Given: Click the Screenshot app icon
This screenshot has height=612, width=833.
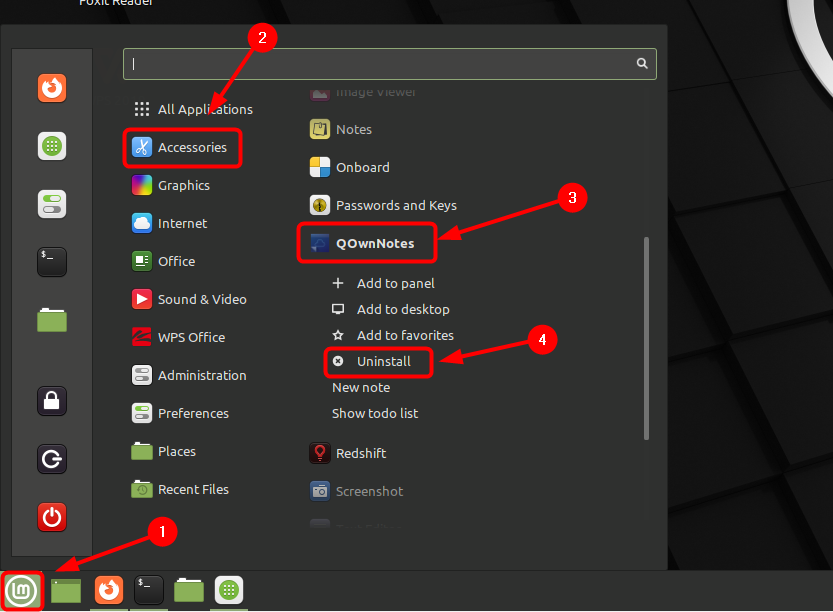Looking at the screenshot, I should [320, 491].
